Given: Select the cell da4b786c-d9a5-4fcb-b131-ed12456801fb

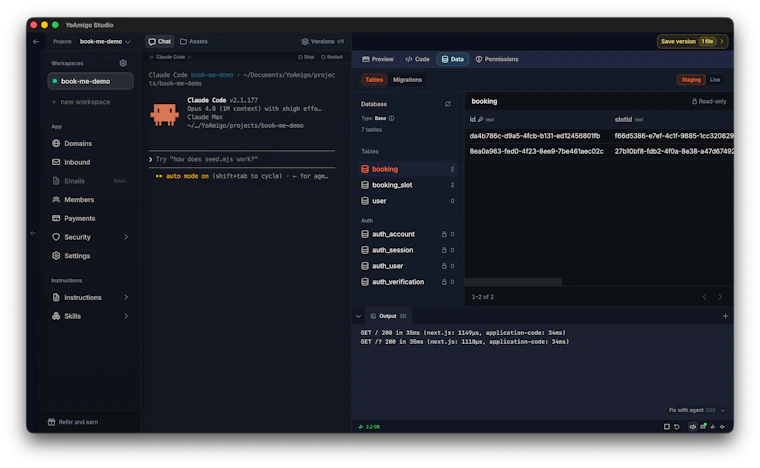Looking at the screenshot, I should (535, 136).
